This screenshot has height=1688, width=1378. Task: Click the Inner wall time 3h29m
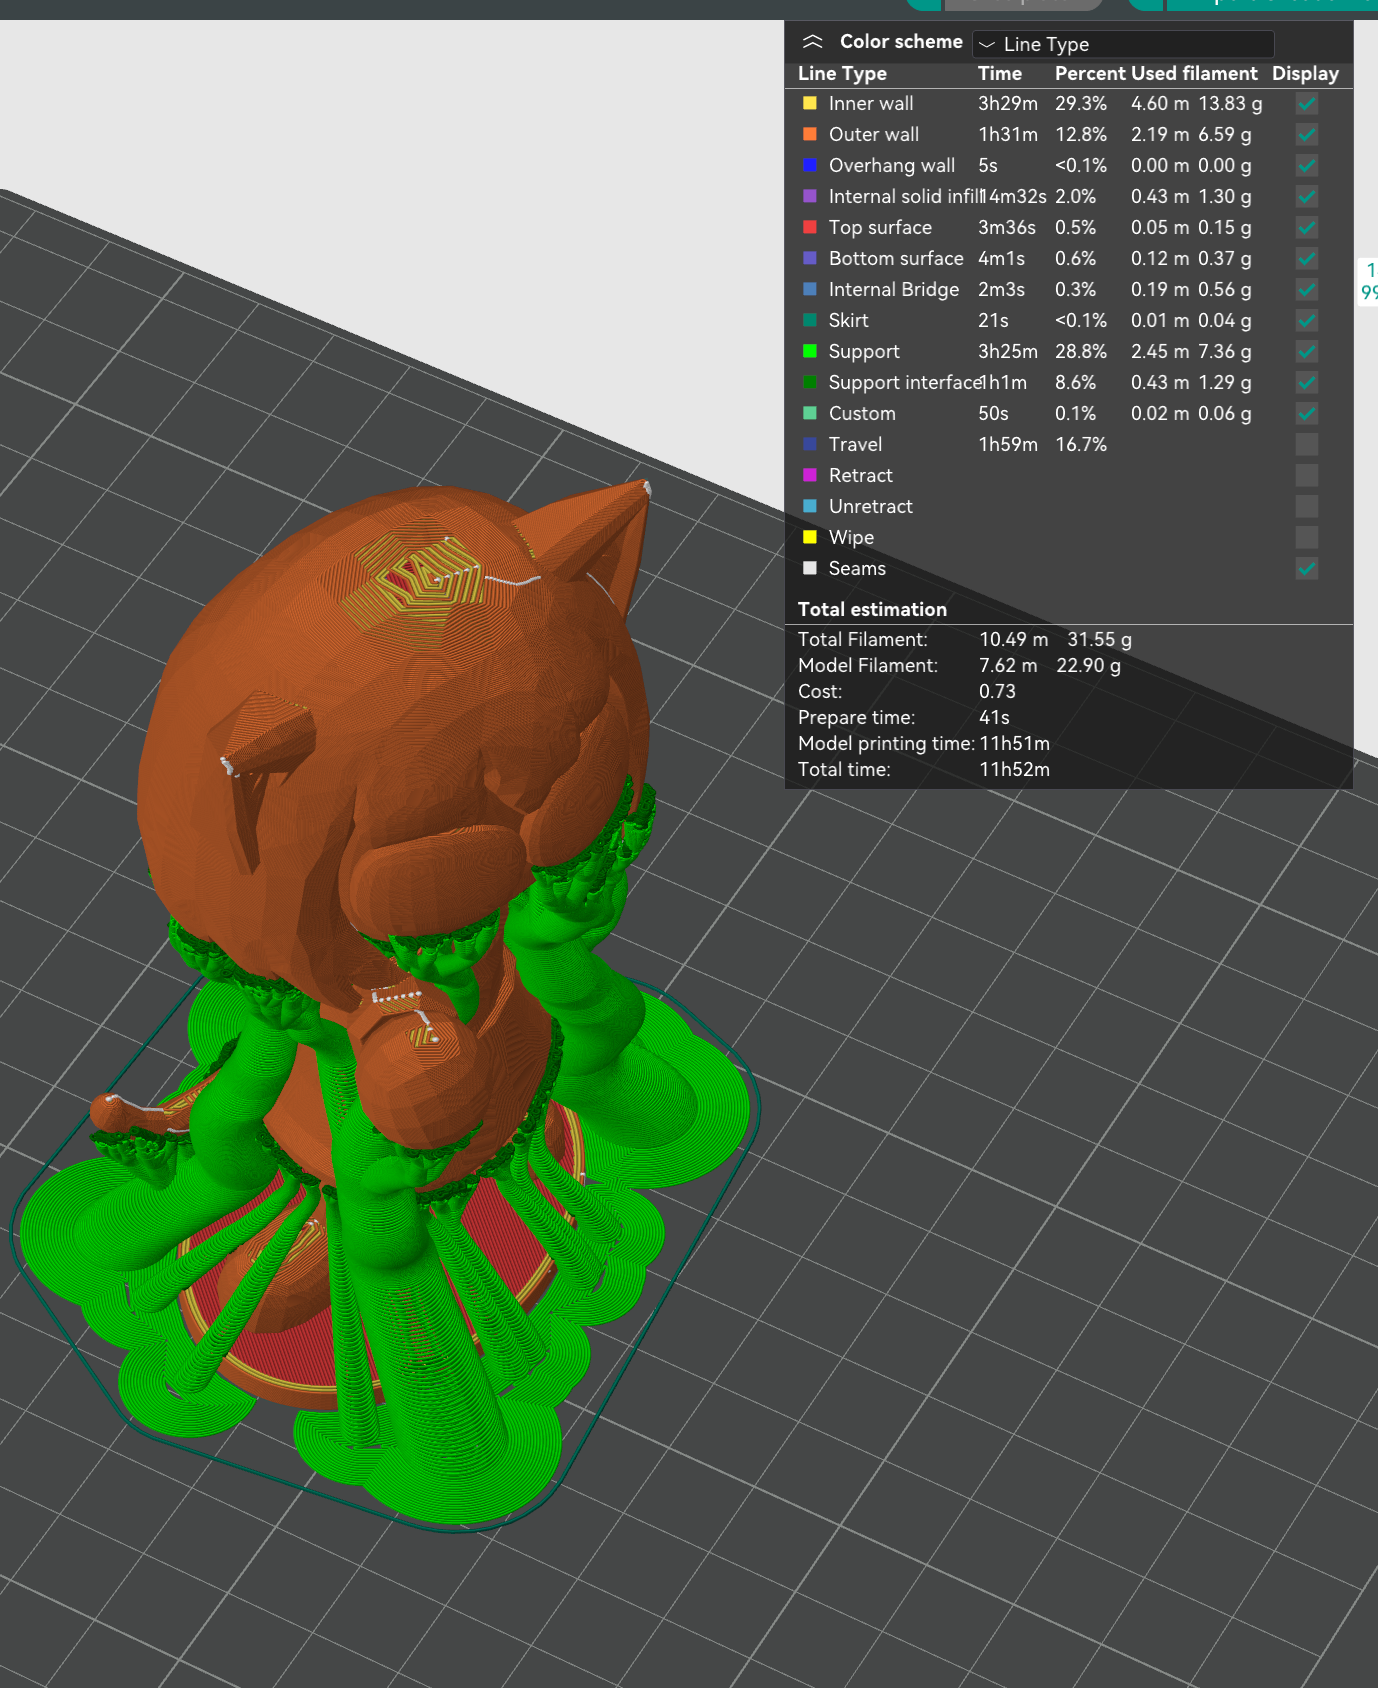point(1008,103)
